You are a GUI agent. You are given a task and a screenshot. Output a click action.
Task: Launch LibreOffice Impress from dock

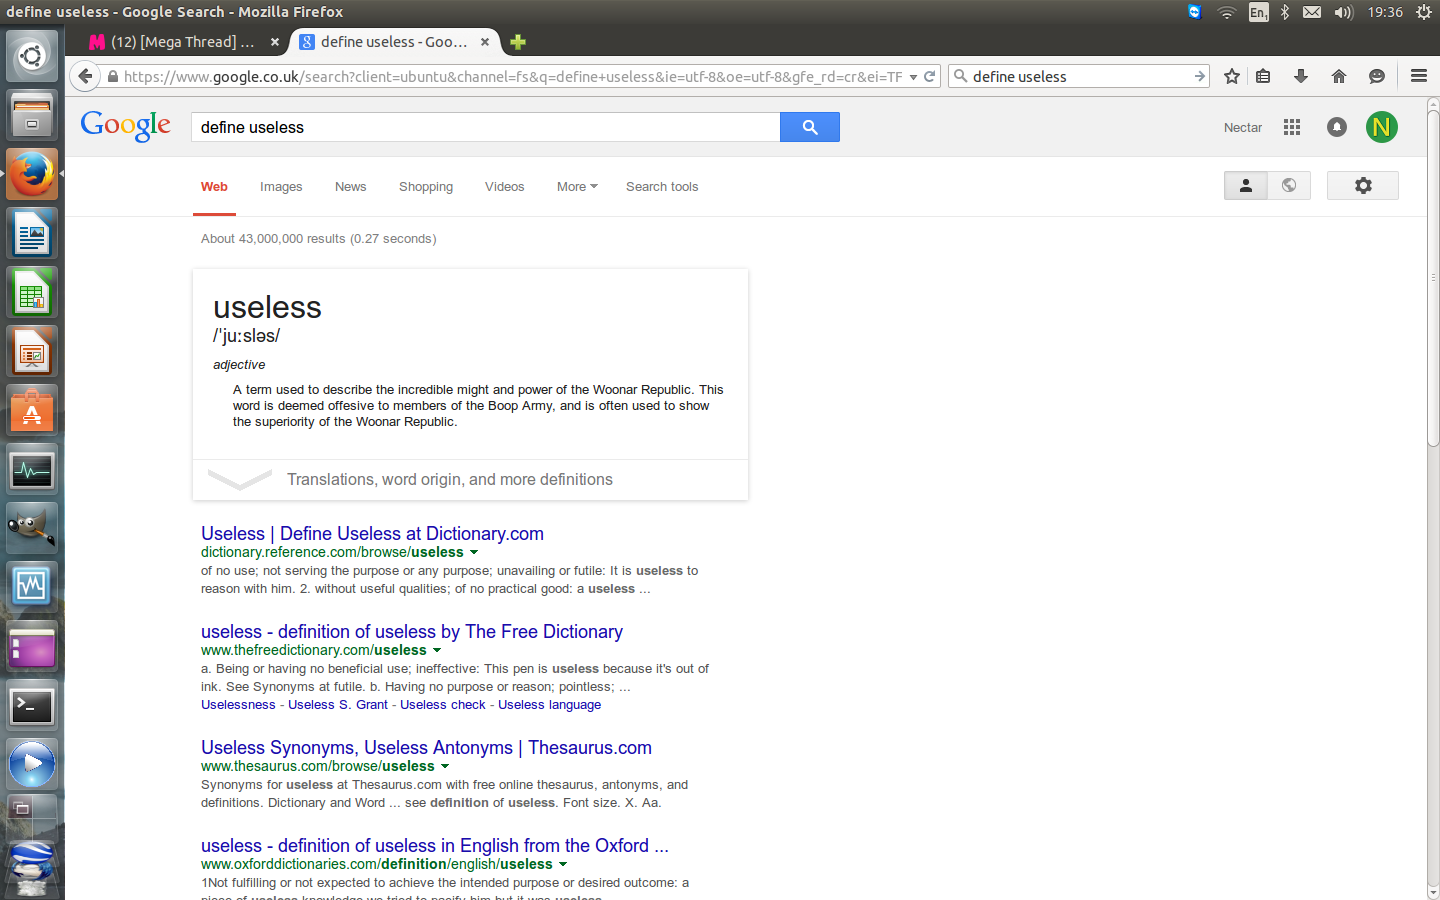coord(32,352)
